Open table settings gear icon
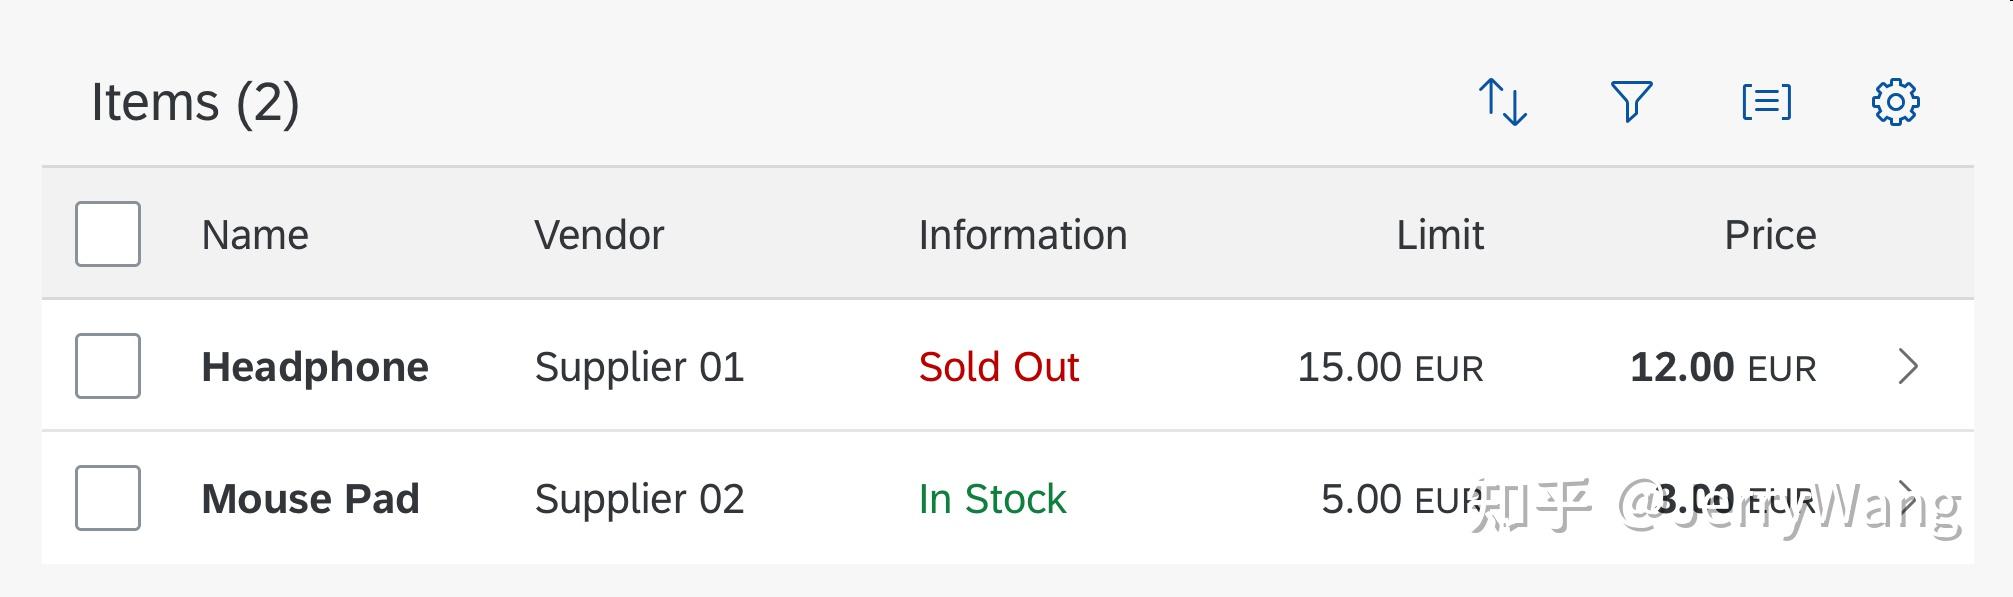The width and height of the screenshot is (2013, 597). point(1895,102)
